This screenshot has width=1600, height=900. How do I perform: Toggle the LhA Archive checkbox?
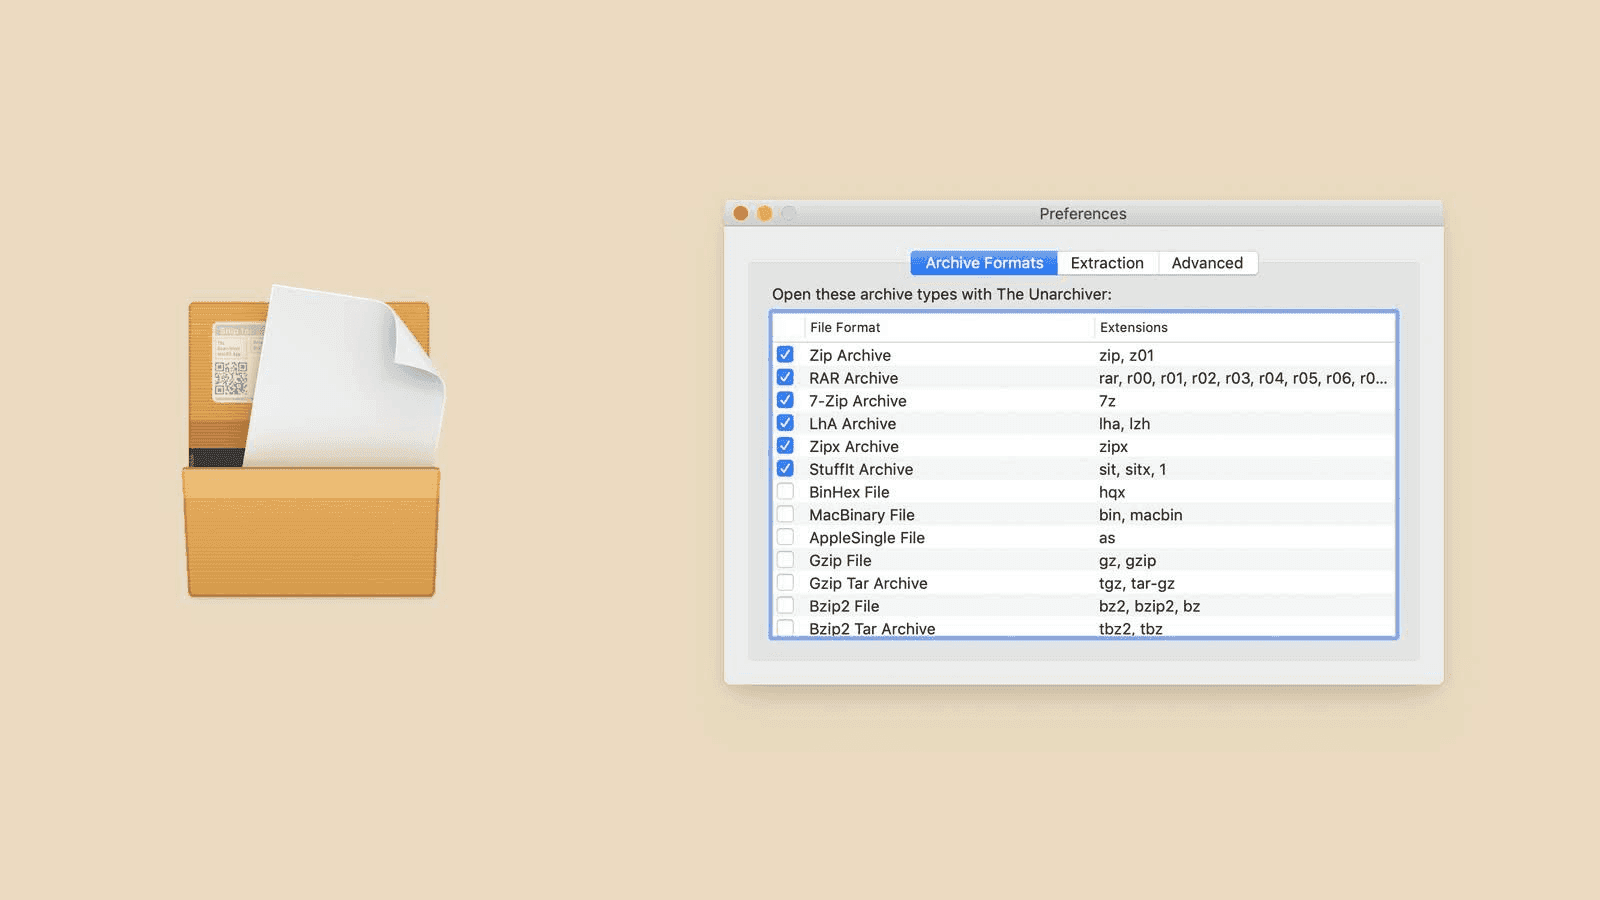tap(785, 423)
